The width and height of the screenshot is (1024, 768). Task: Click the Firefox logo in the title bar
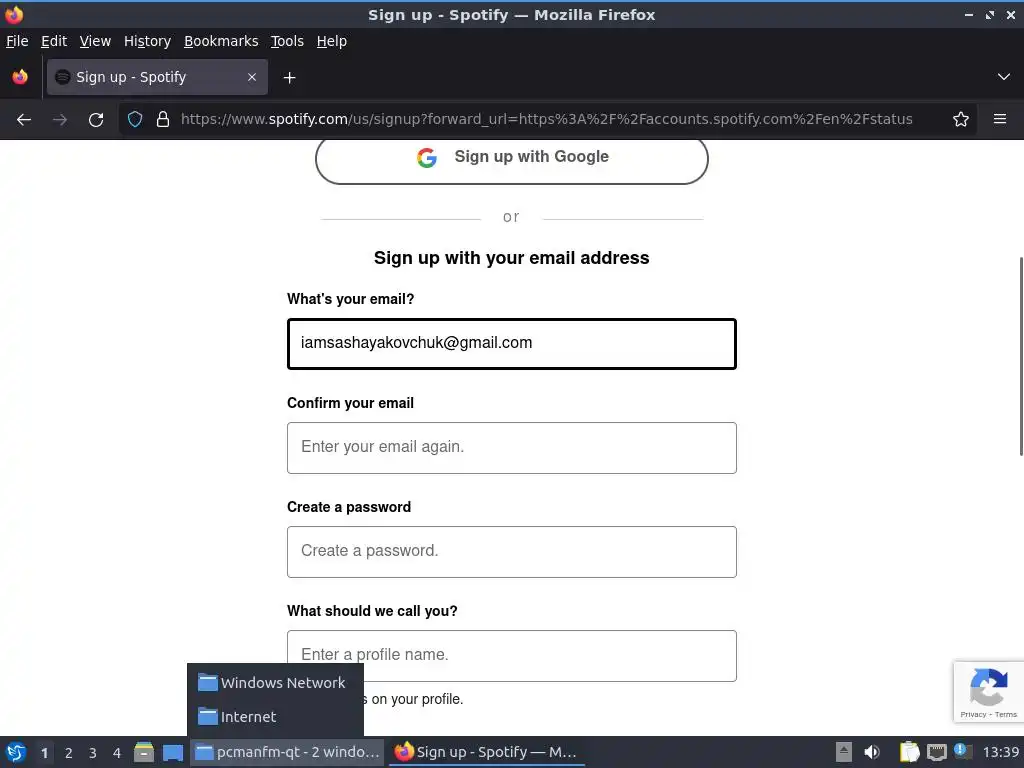(14, 14)
